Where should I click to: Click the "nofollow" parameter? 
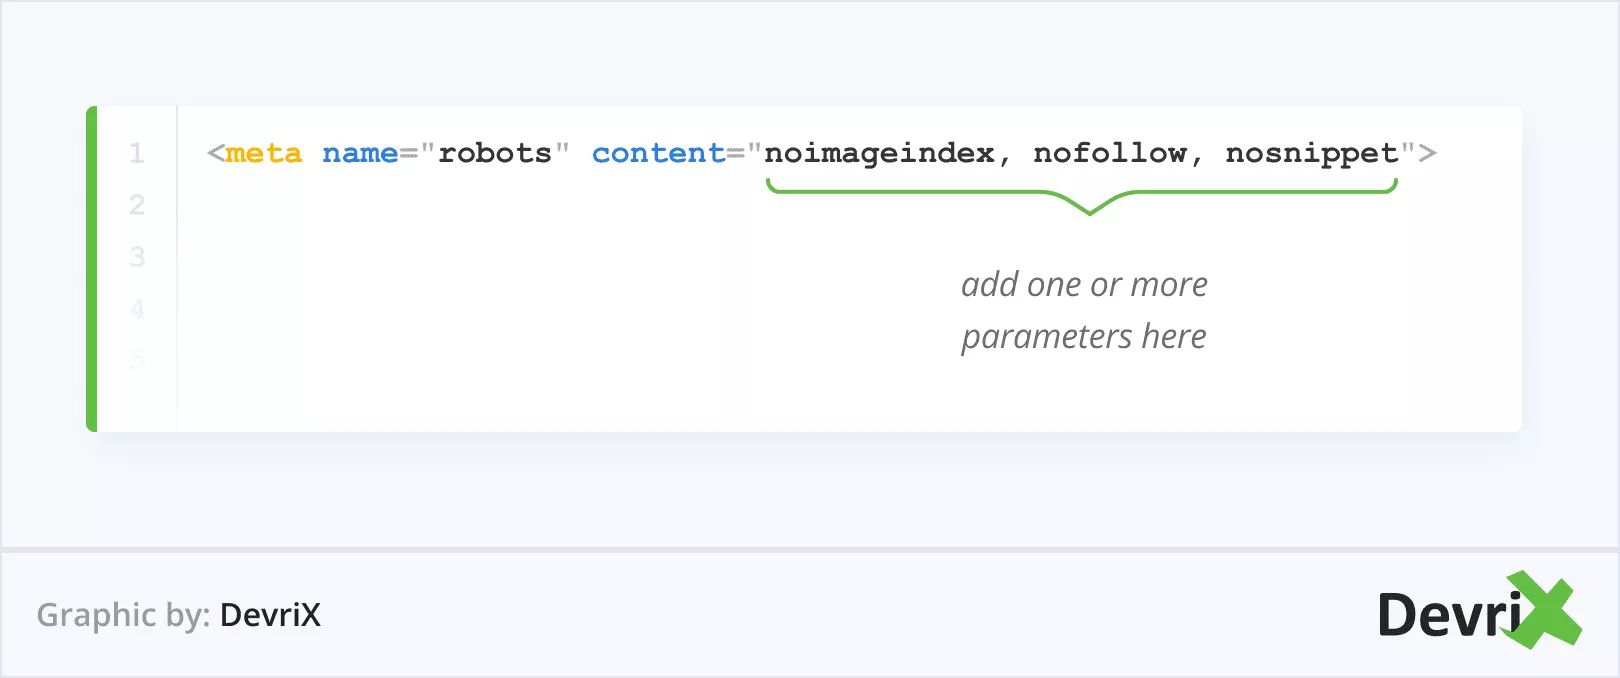[1110, 154]
